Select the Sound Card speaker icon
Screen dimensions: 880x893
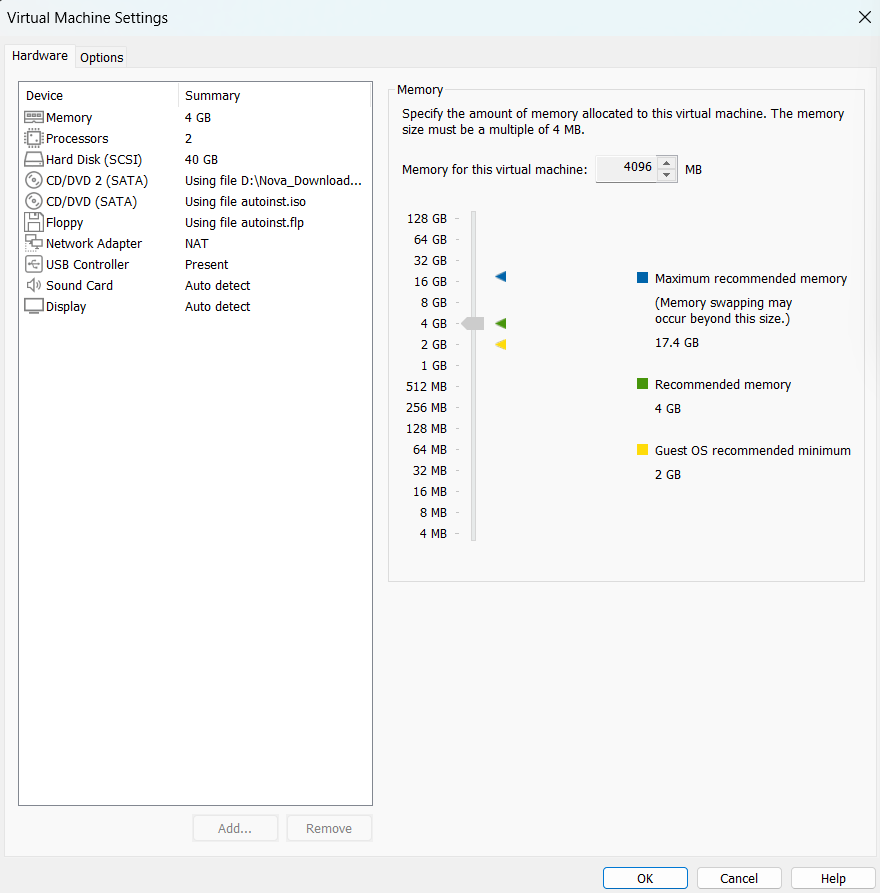pyautogui.click(x=34, y=285)
